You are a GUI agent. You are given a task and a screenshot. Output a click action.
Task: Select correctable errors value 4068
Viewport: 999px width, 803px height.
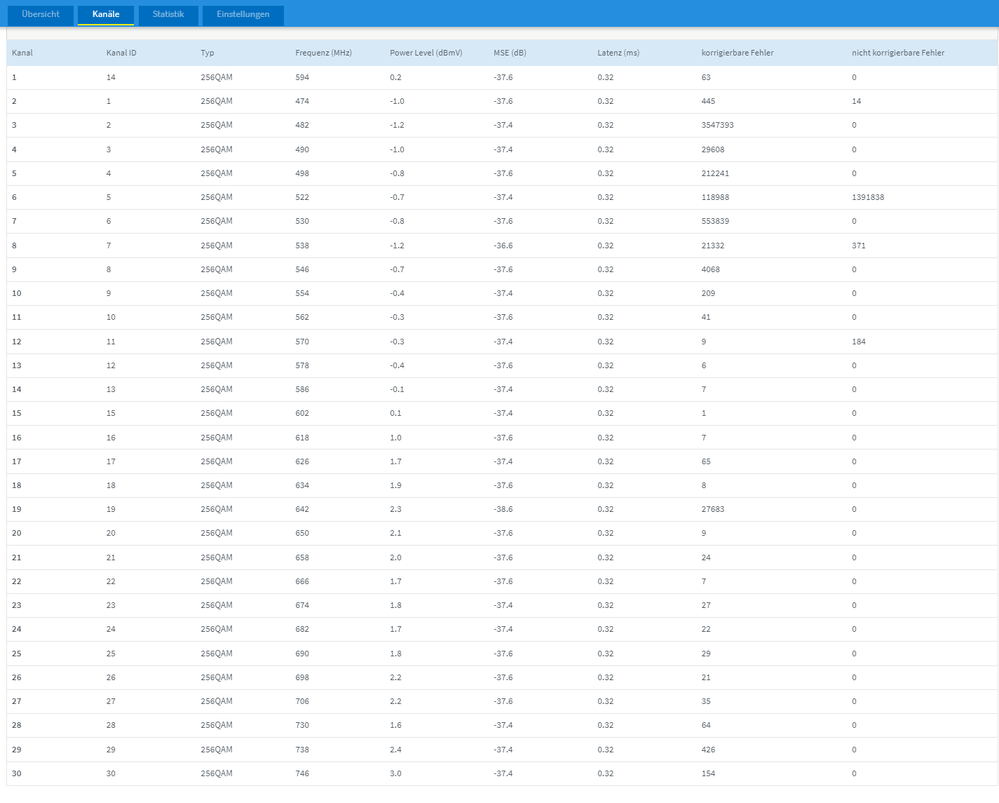click(710, 270)
